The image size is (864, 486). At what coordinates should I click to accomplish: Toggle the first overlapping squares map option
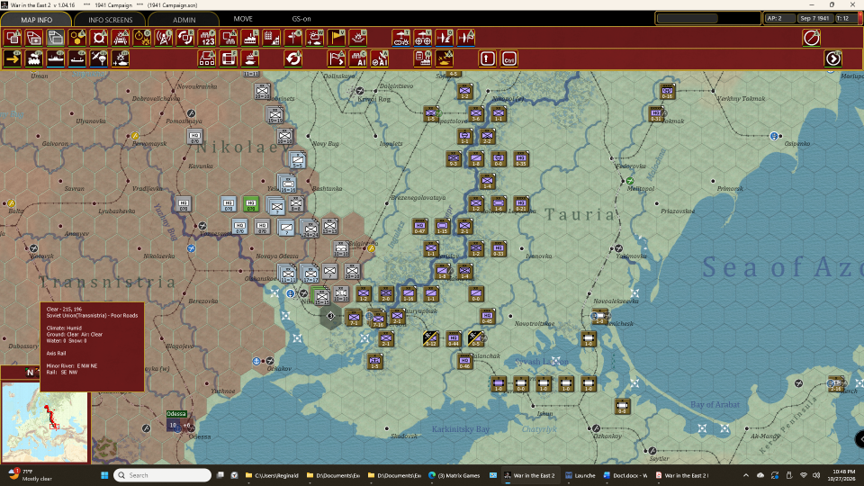point(12,37)
